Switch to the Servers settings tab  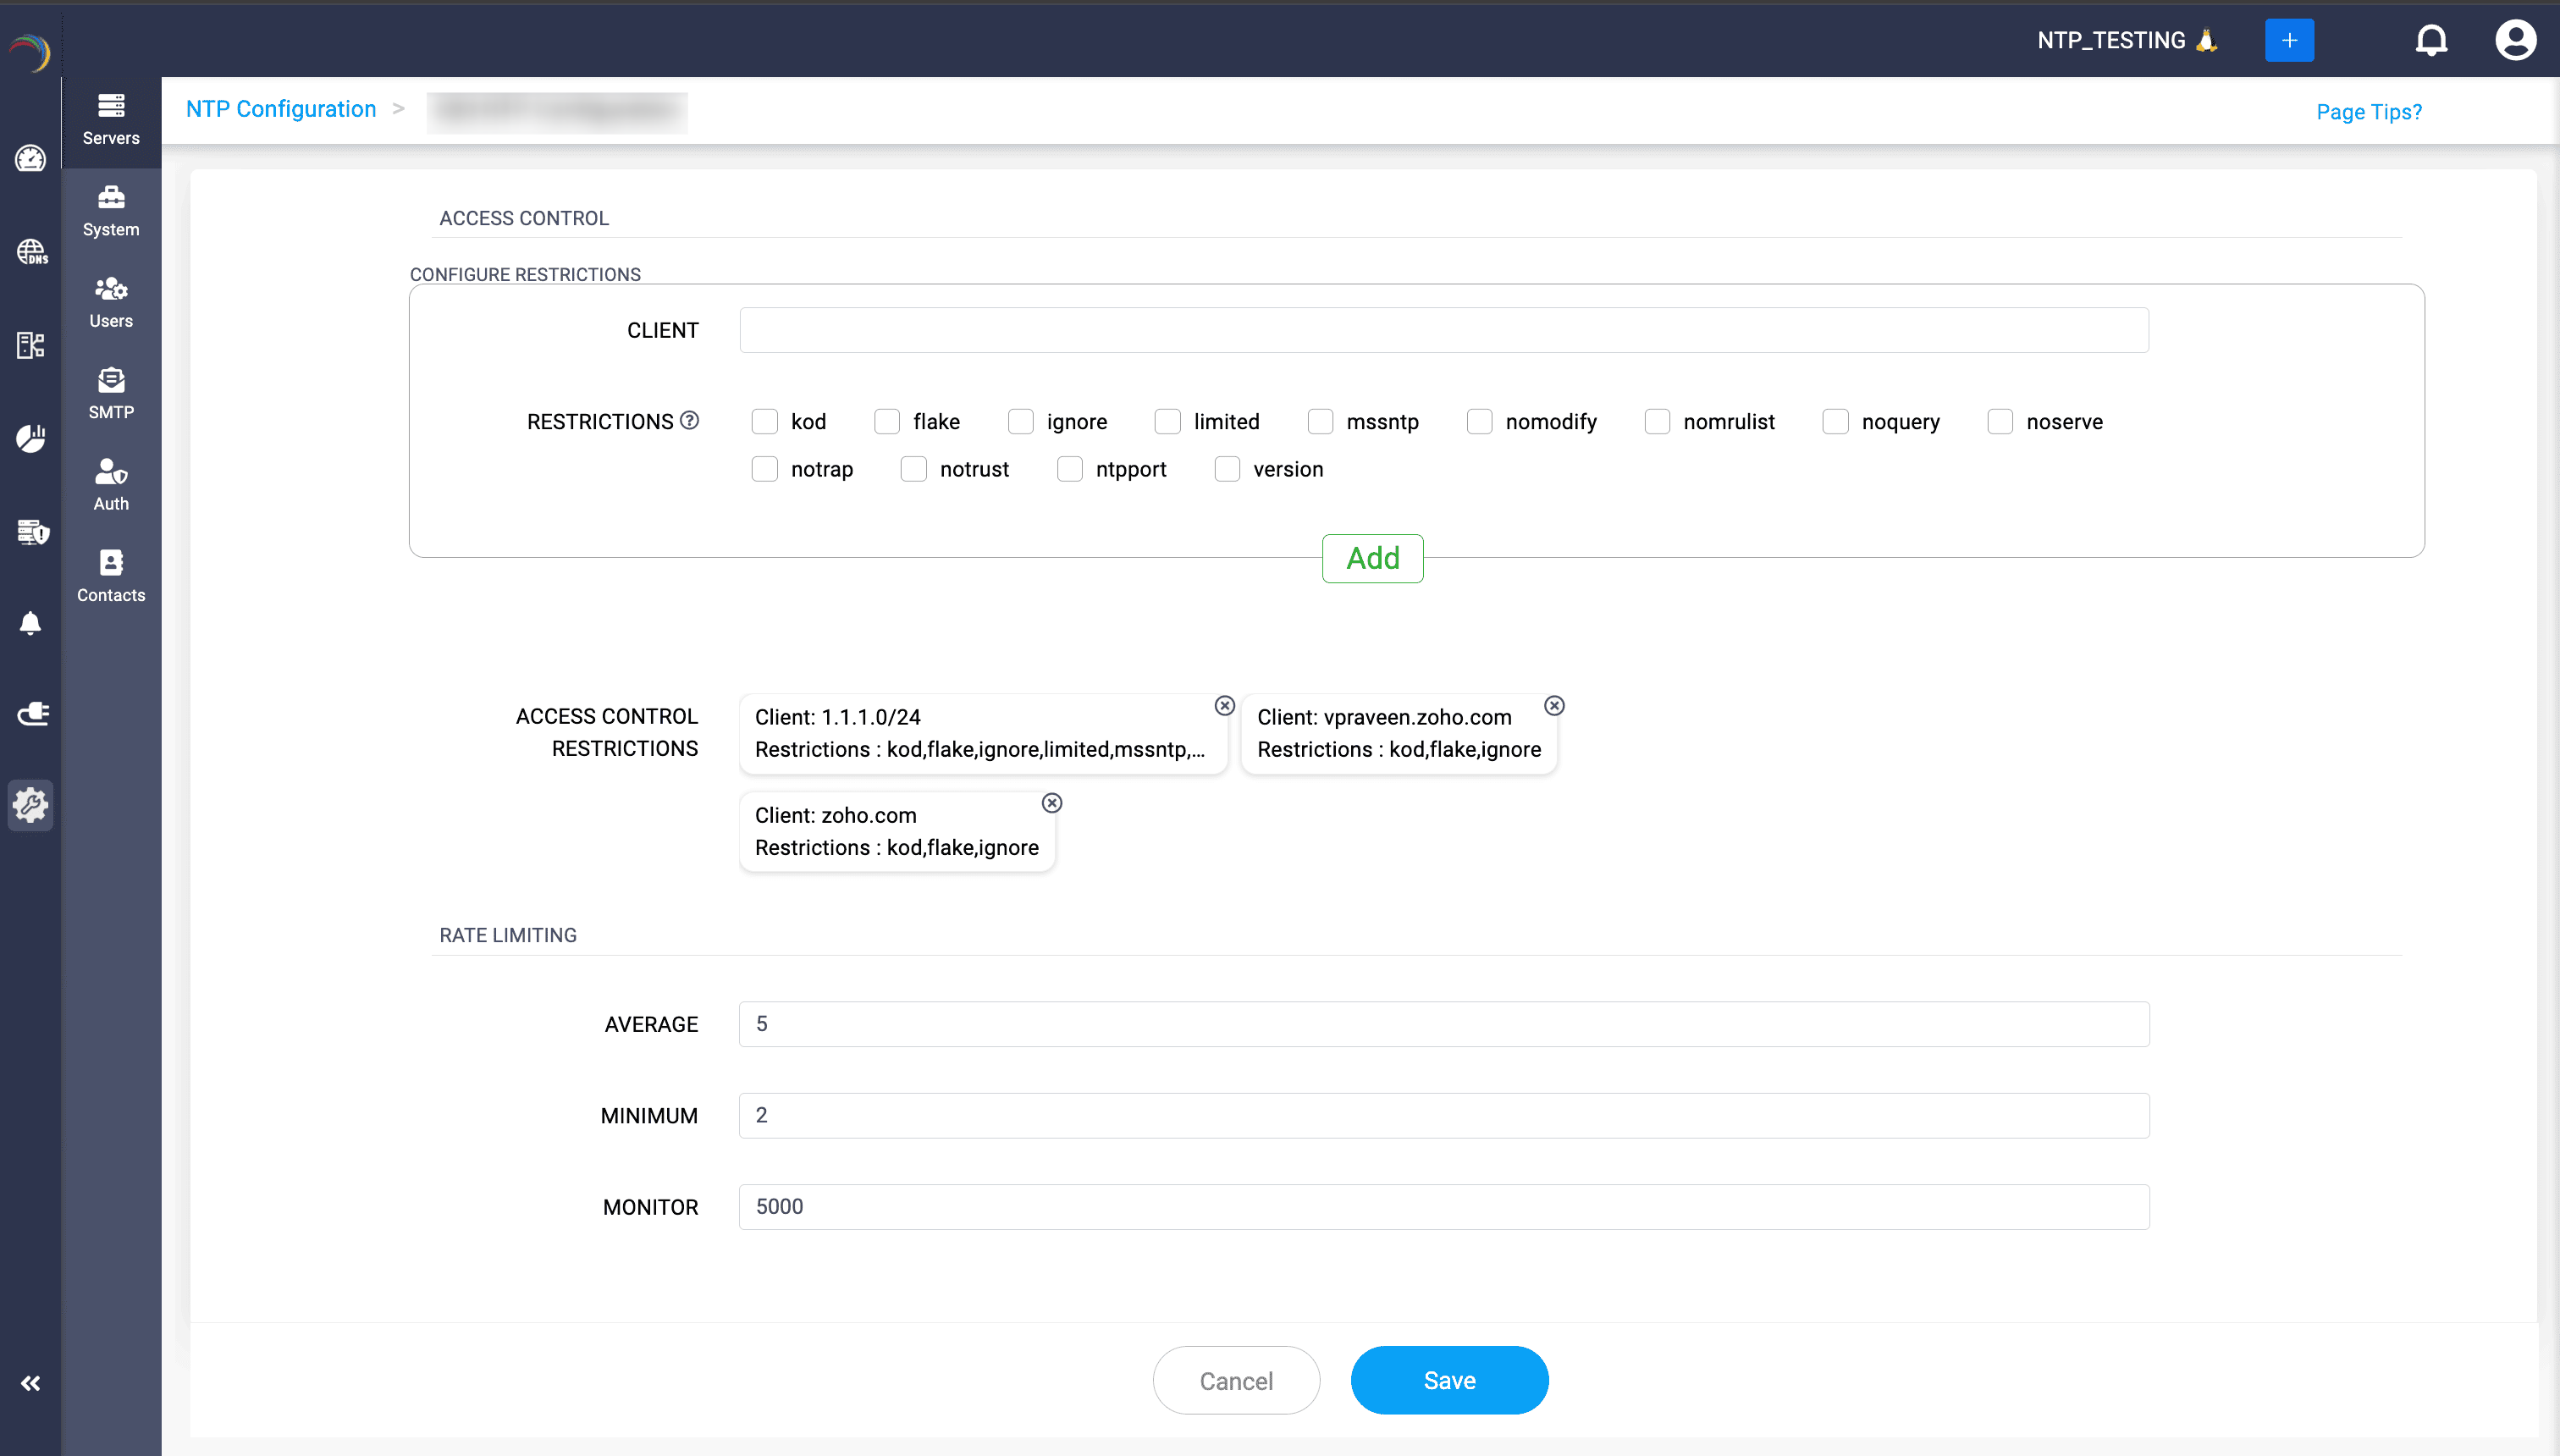click(110, 118)
